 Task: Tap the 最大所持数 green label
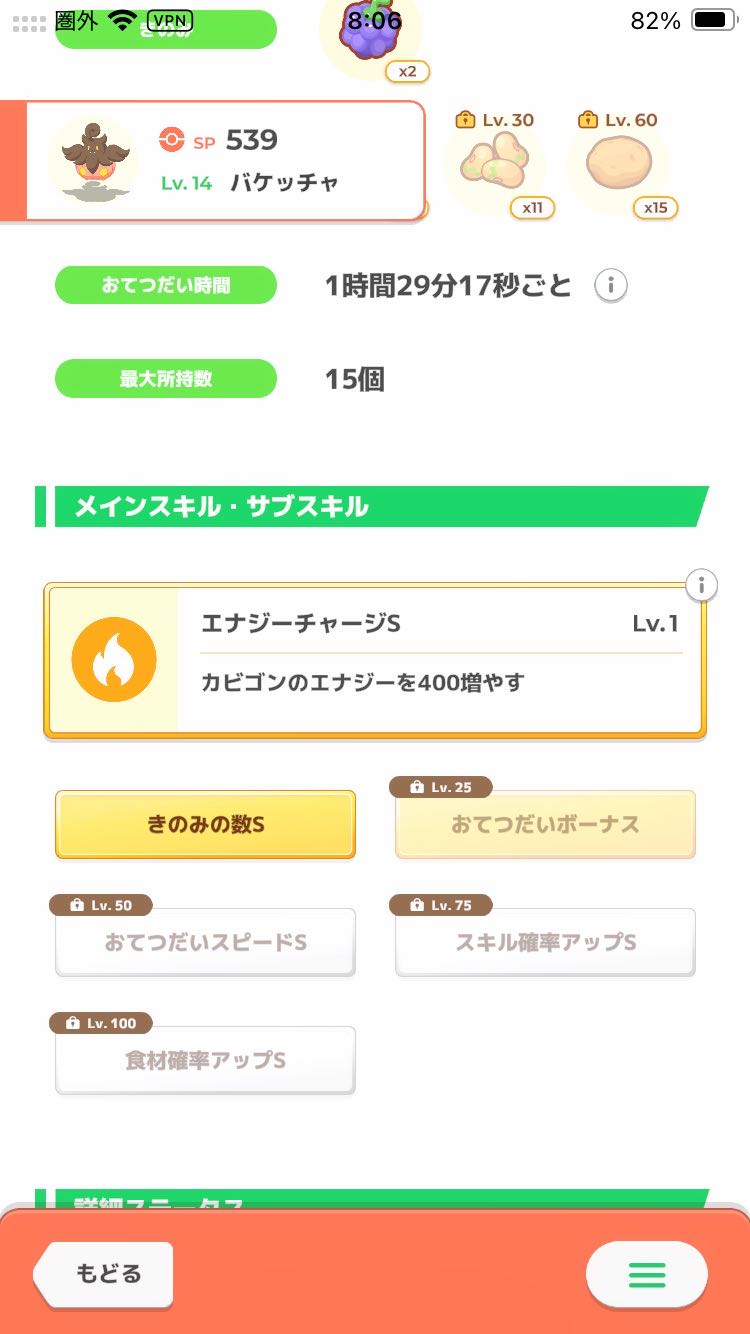(x=165, y=379)
